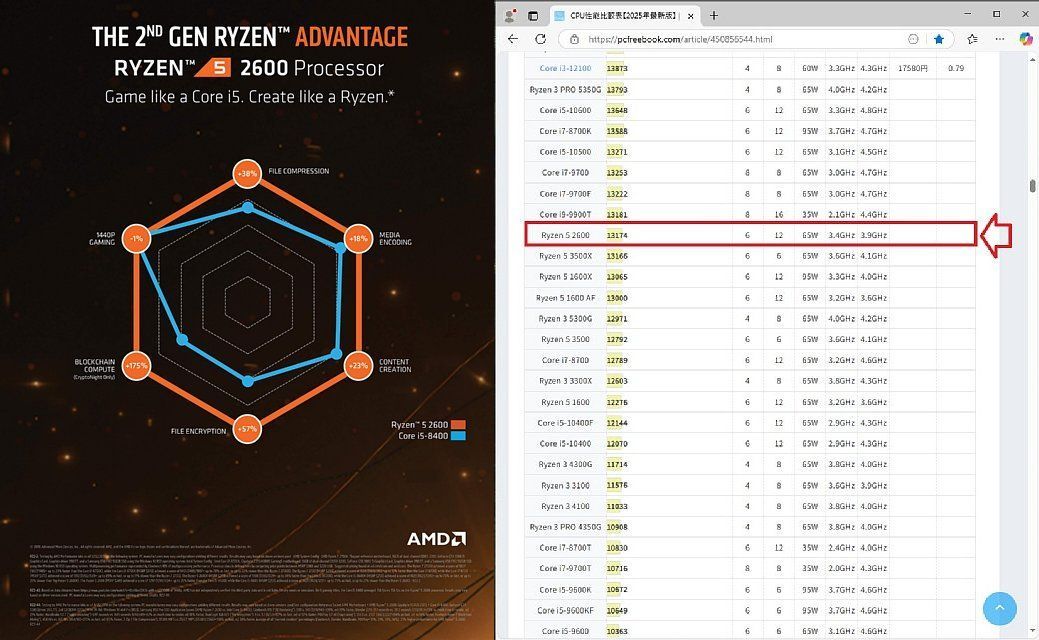Select the Core i7-9700T row name
Viewport: 1039px width, 640px height.
point(565,568)
